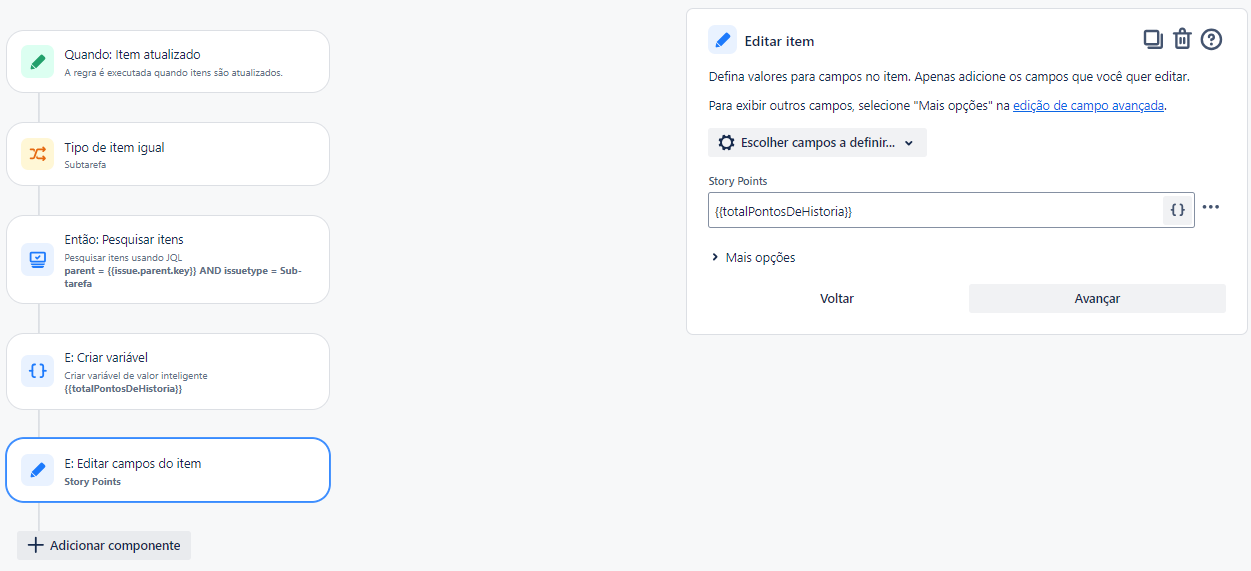Click the 'Criar variável de valor inteligente' text
The image size is (1251, 571).
(x=136, y=376)
